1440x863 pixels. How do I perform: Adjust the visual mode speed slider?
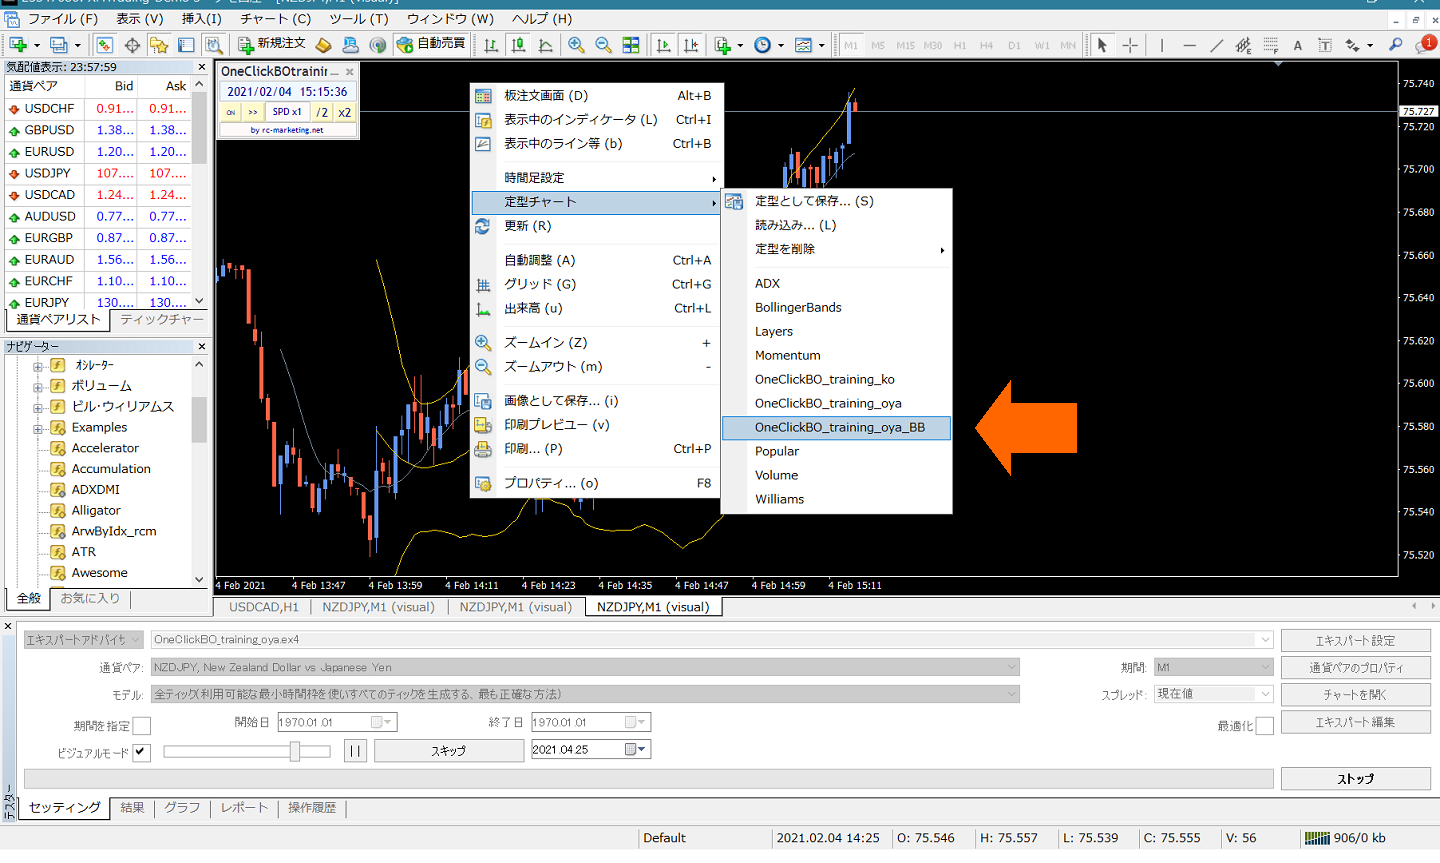(x=295, y=751)
